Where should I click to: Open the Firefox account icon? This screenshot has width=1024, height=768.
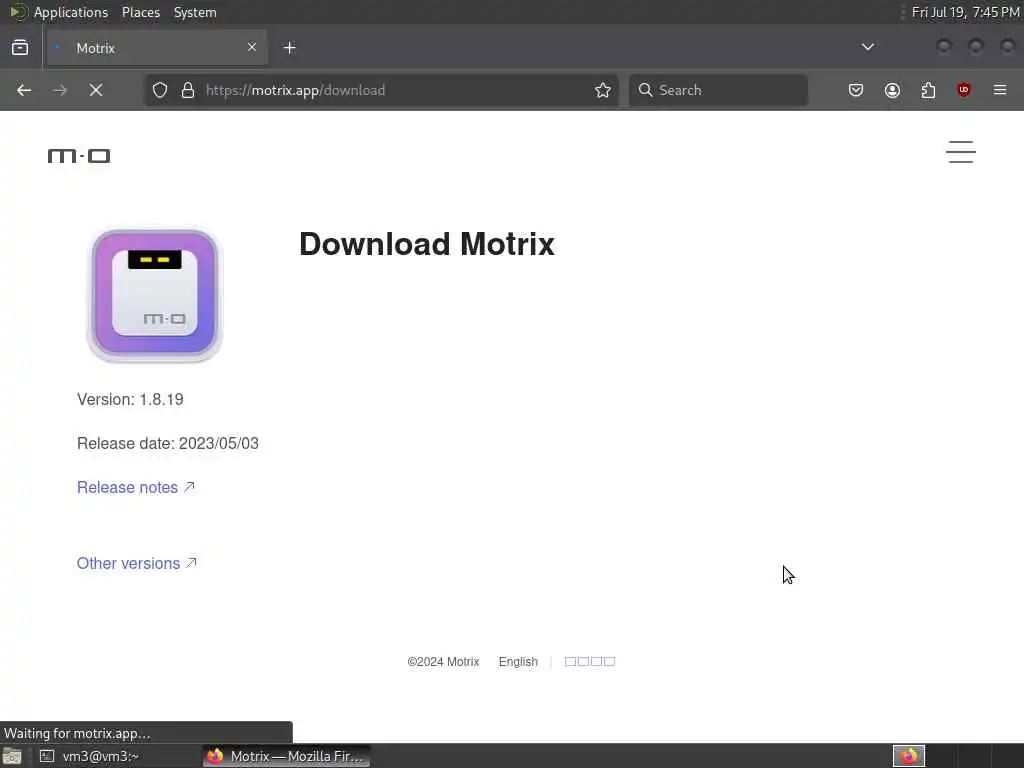(x=892, y=90)
